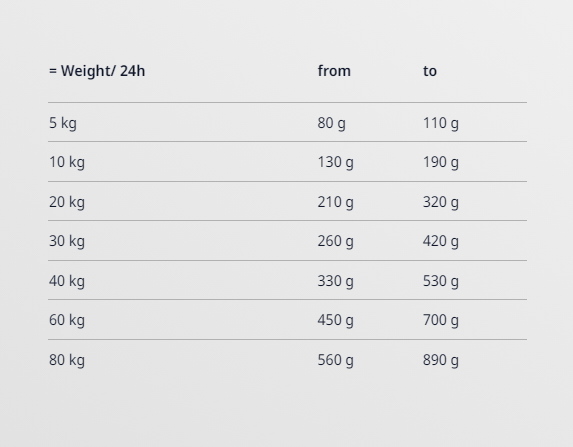Click the '320 g' to value
The height and width of the screenshot is (447, 573).
pyautogui.click(x=441, y=202)
